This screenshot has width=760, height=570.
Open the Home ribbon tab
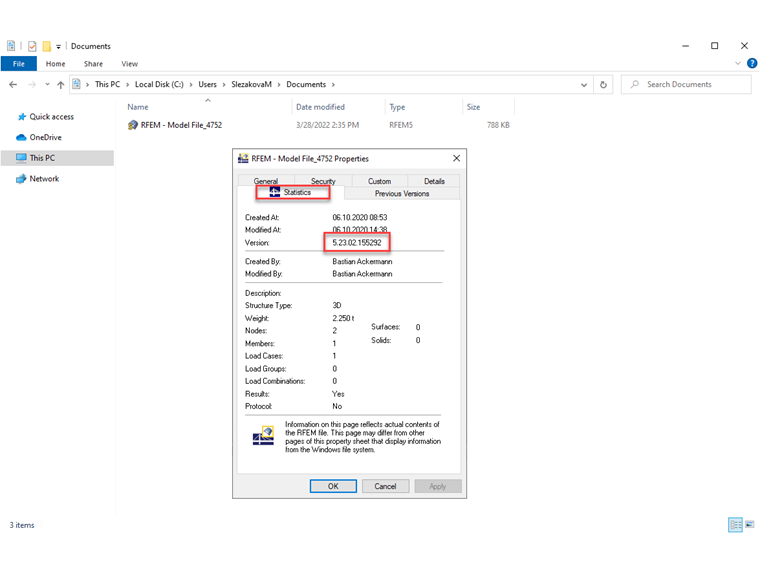55,64
